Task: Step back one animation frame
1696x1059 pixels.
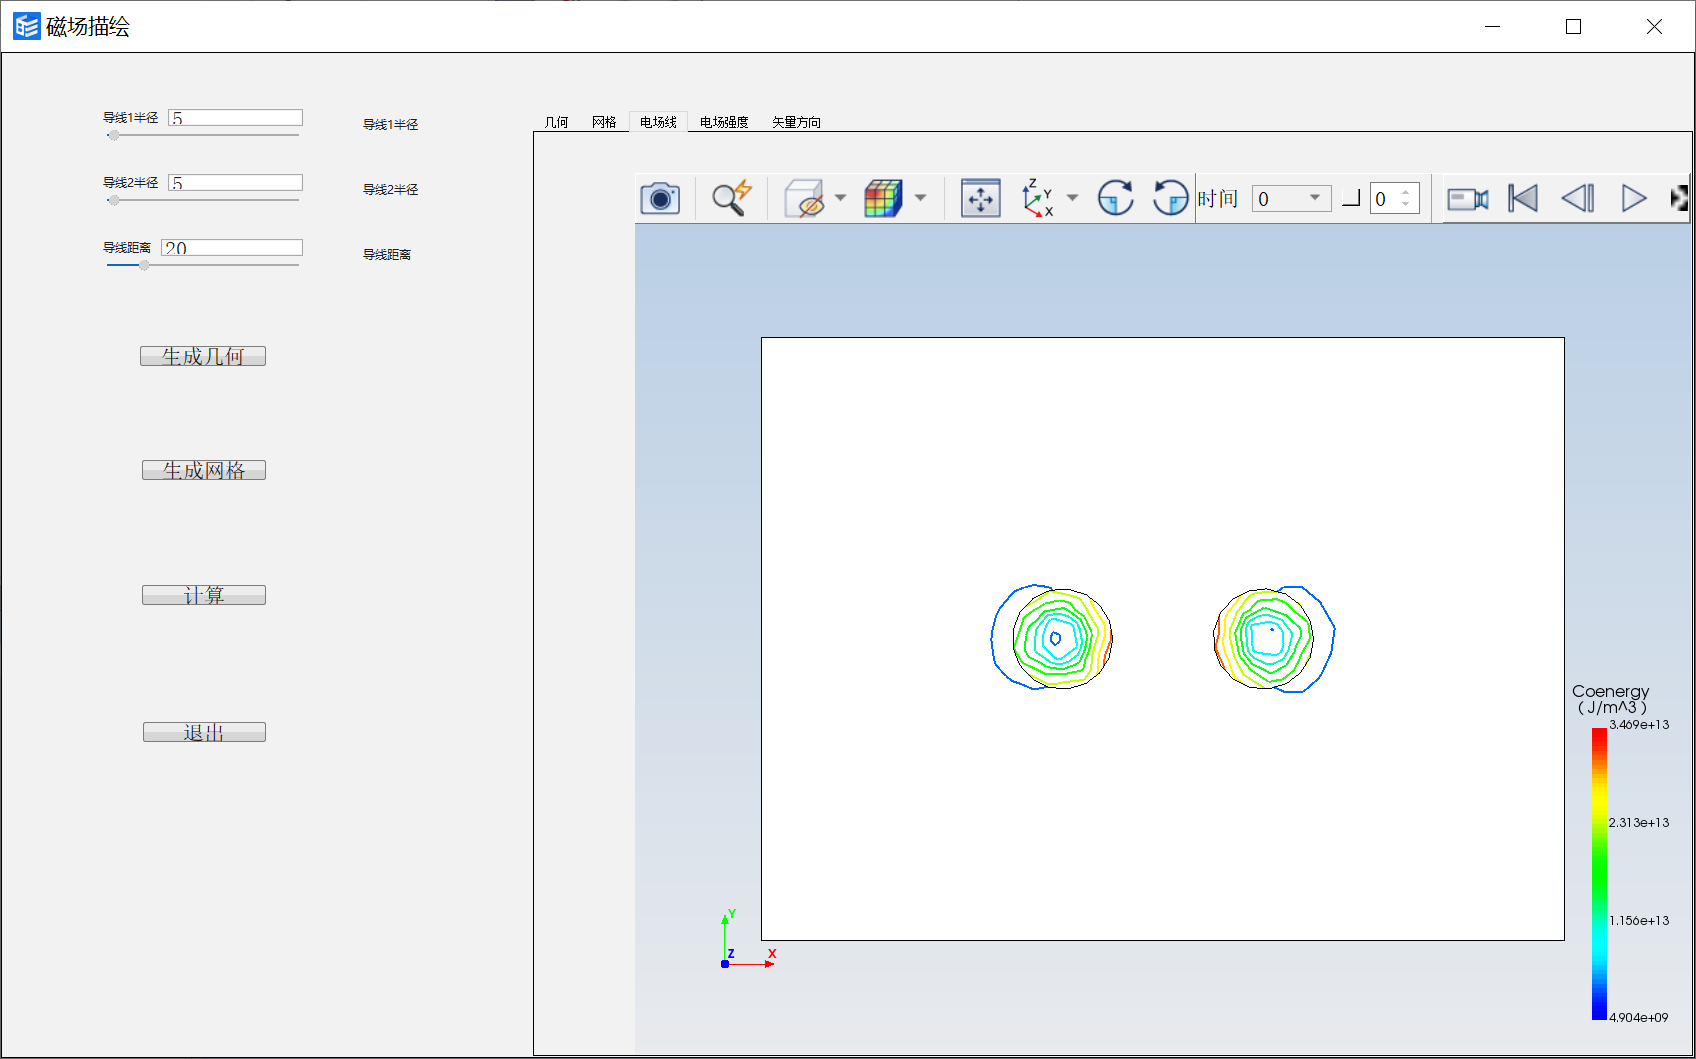Action: click(x=1578, y=198)
